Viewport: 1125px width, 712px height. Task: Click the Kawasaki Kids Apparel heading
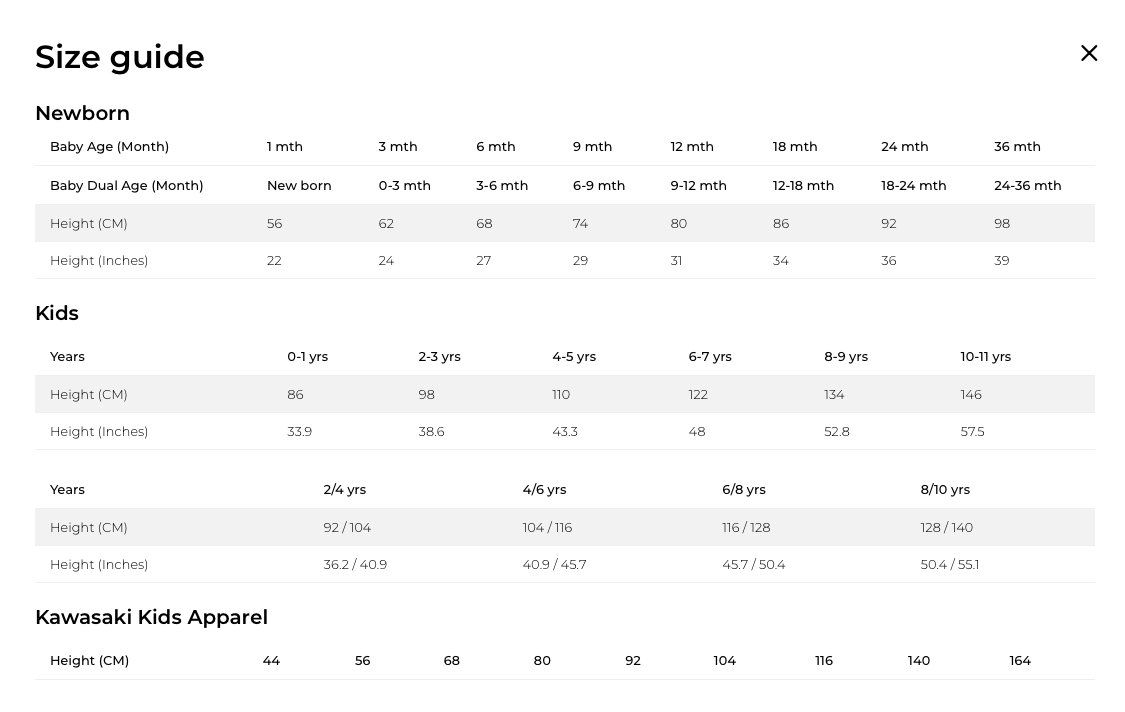tap(151, 617)
